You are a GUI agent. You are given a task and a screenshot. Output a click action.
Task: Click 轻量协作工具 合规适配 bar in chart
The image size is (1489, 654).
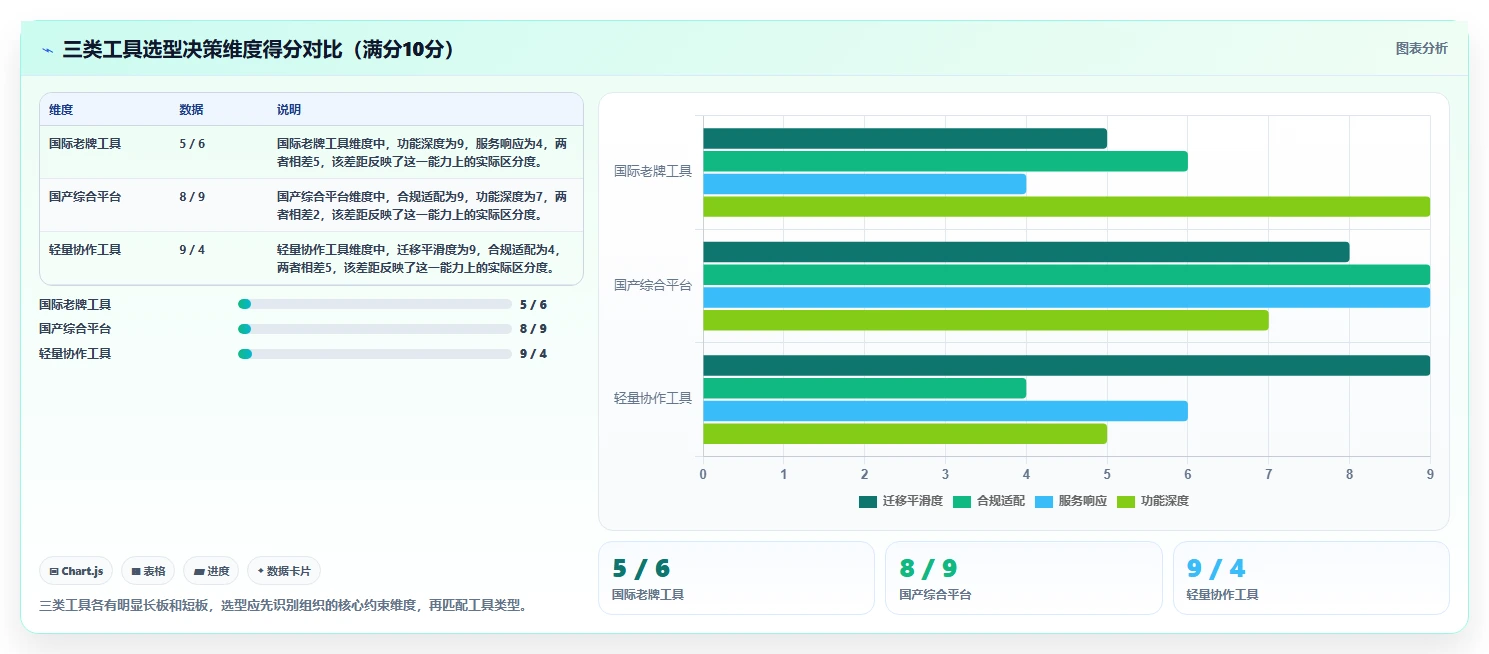(x=864, y=388)
